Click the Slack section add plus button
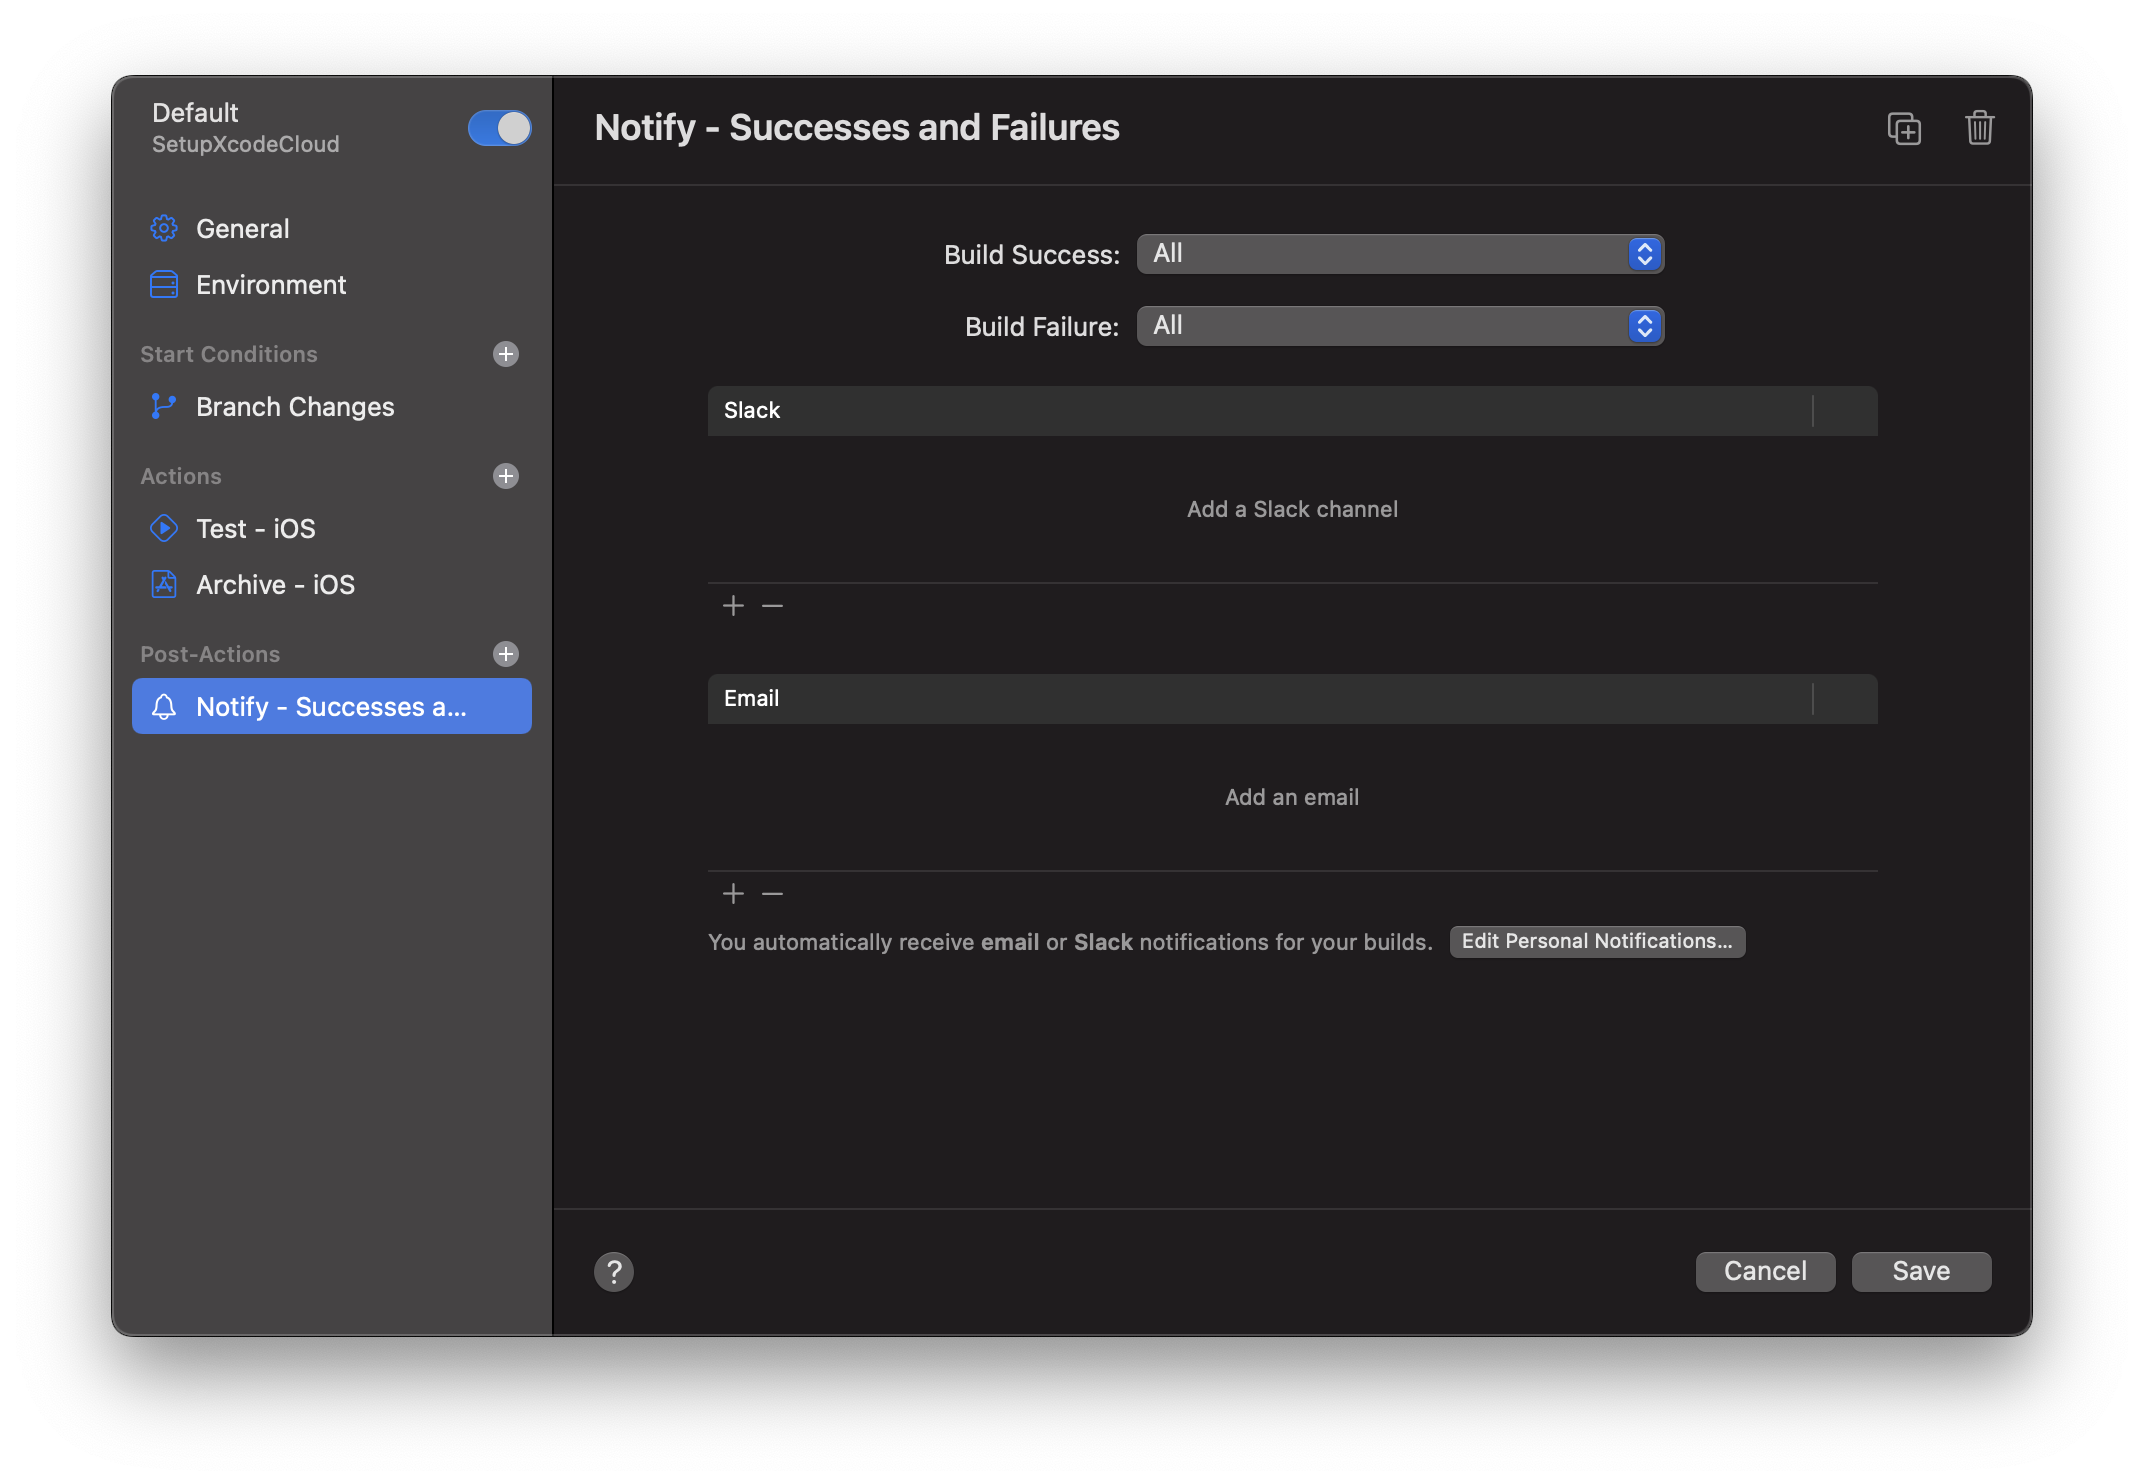The width and height of the screenshot is (2144, 1484). pyautogui.click(x=733, y=604)
